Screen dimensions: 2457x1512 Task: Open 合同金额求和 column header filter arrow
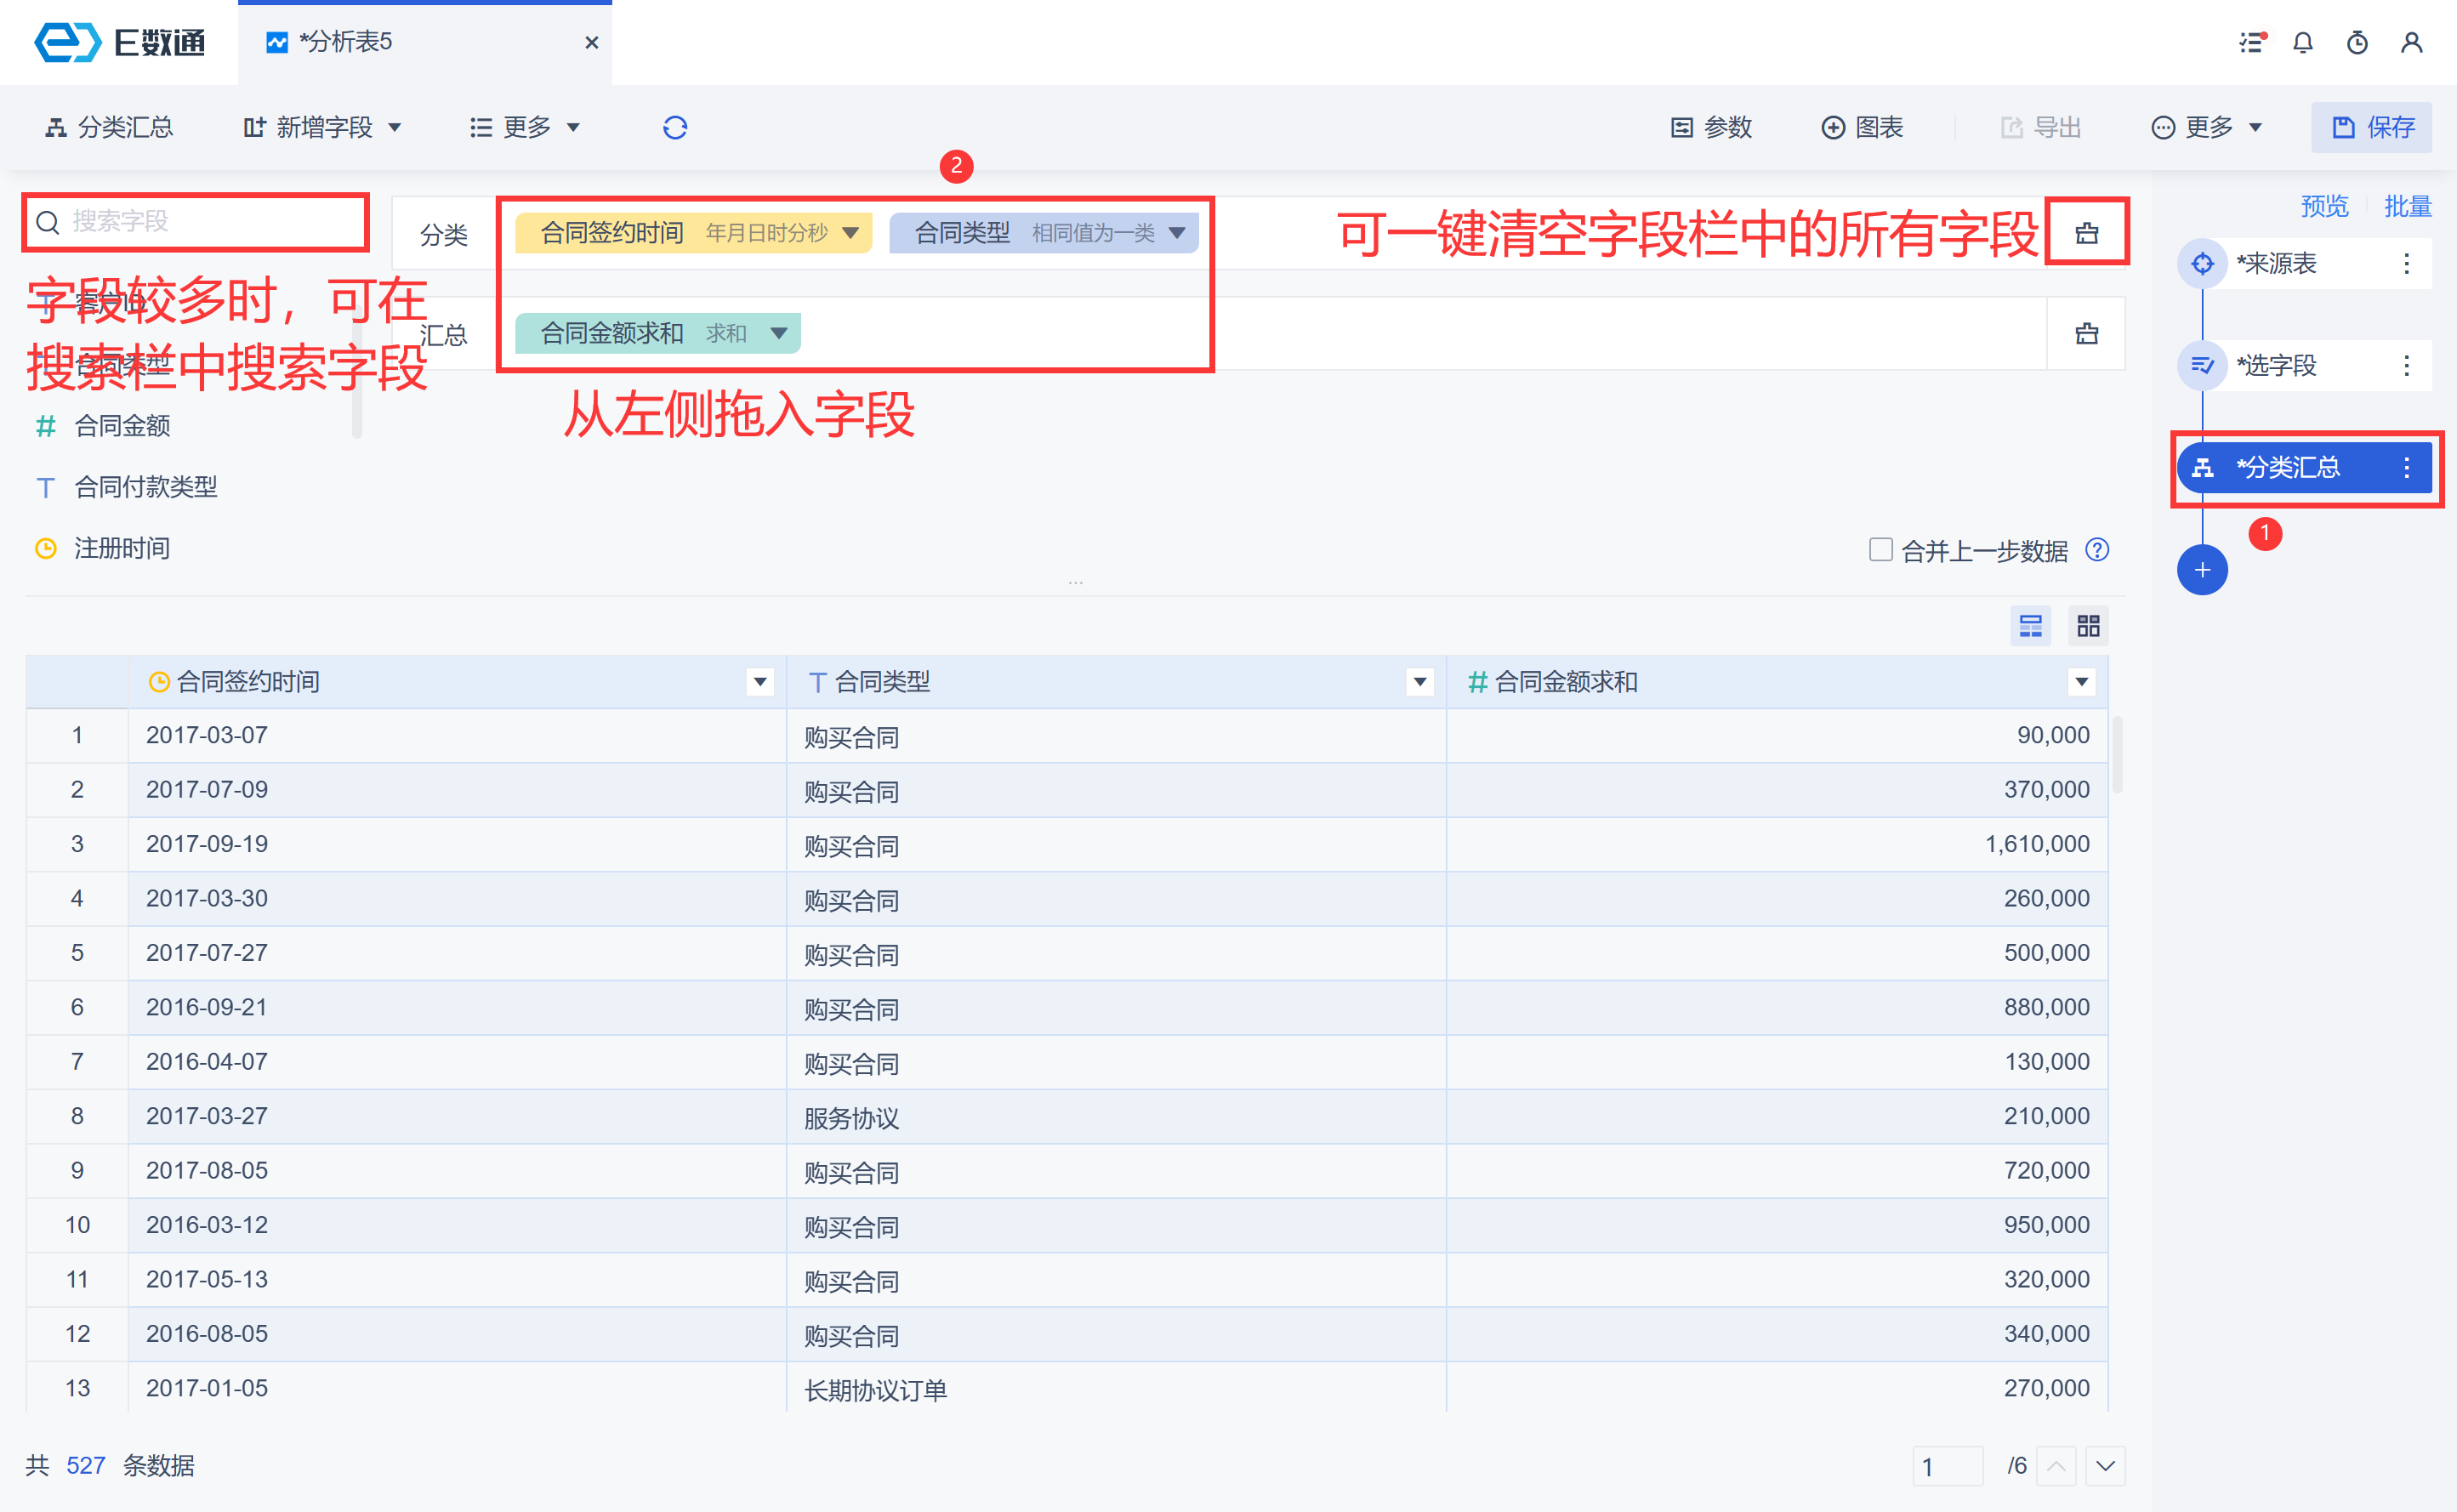point(2081,682)
